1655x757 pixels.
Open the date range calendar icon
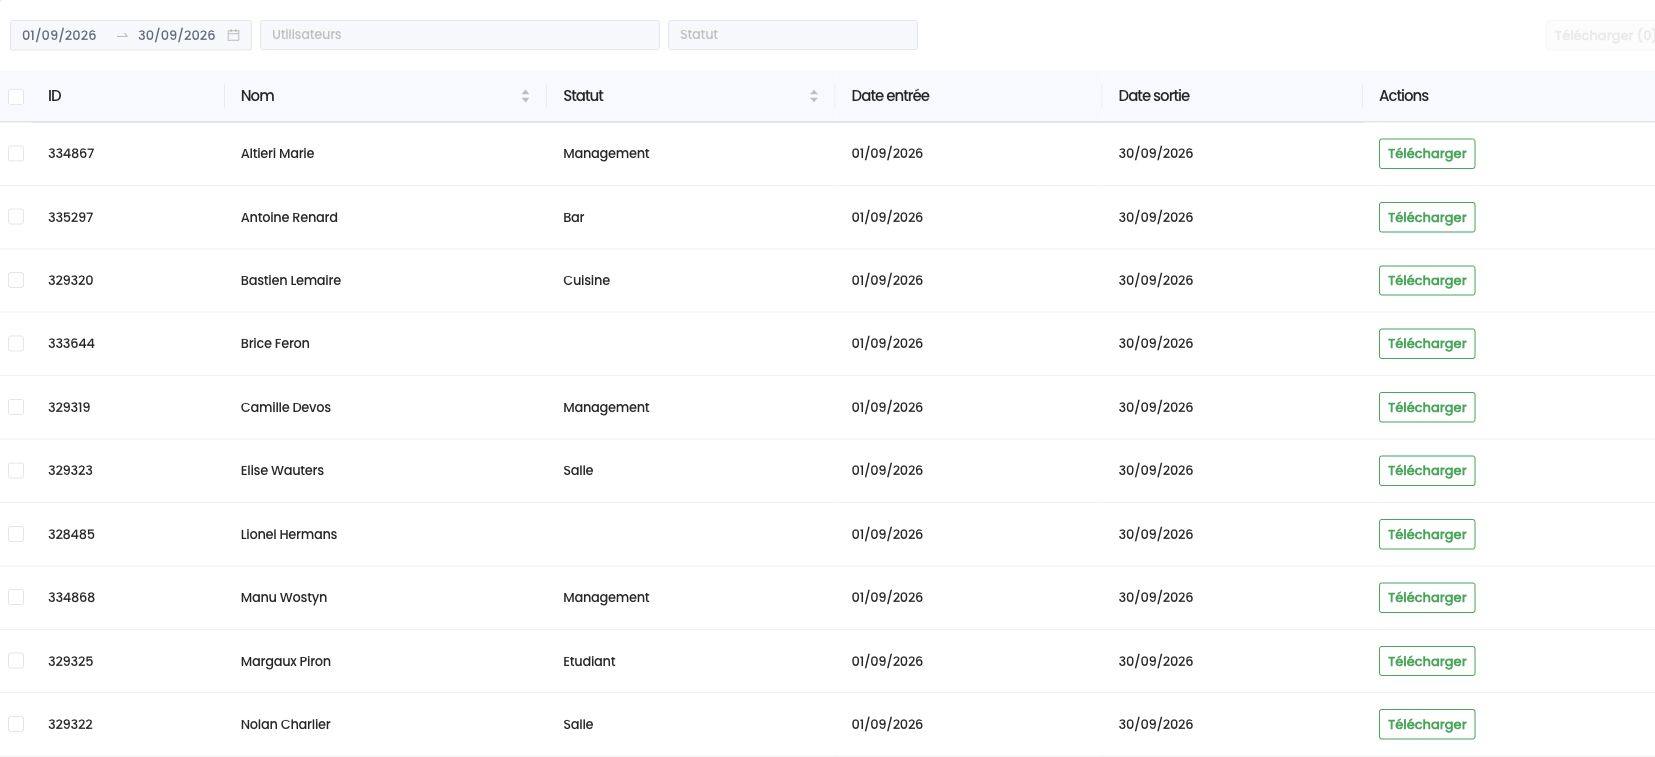pos(233,35)
